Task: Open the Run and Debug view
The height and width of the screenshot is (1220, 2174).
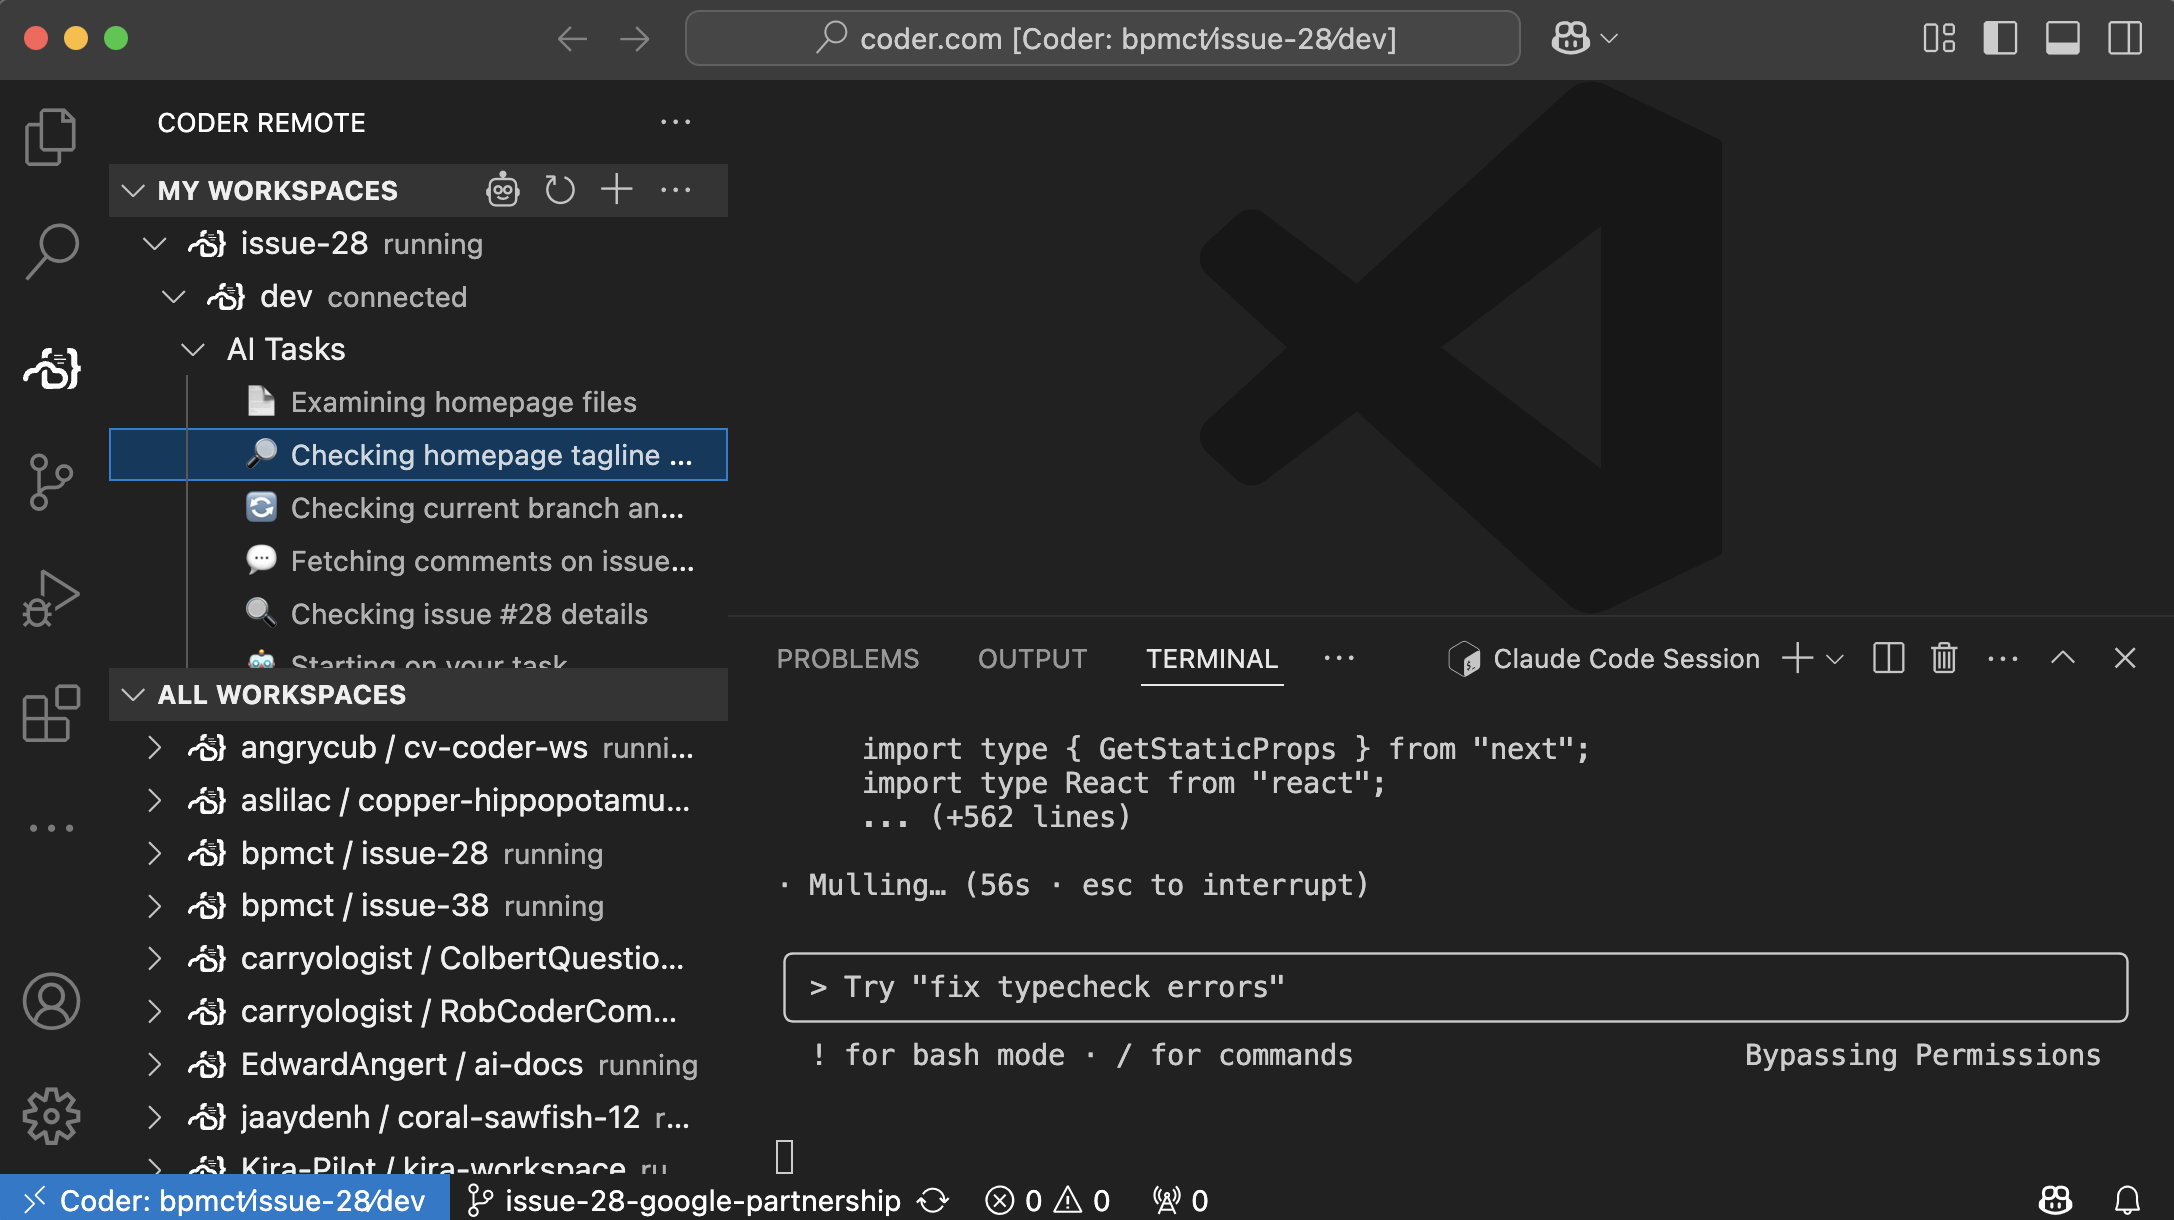Action: 51,597
